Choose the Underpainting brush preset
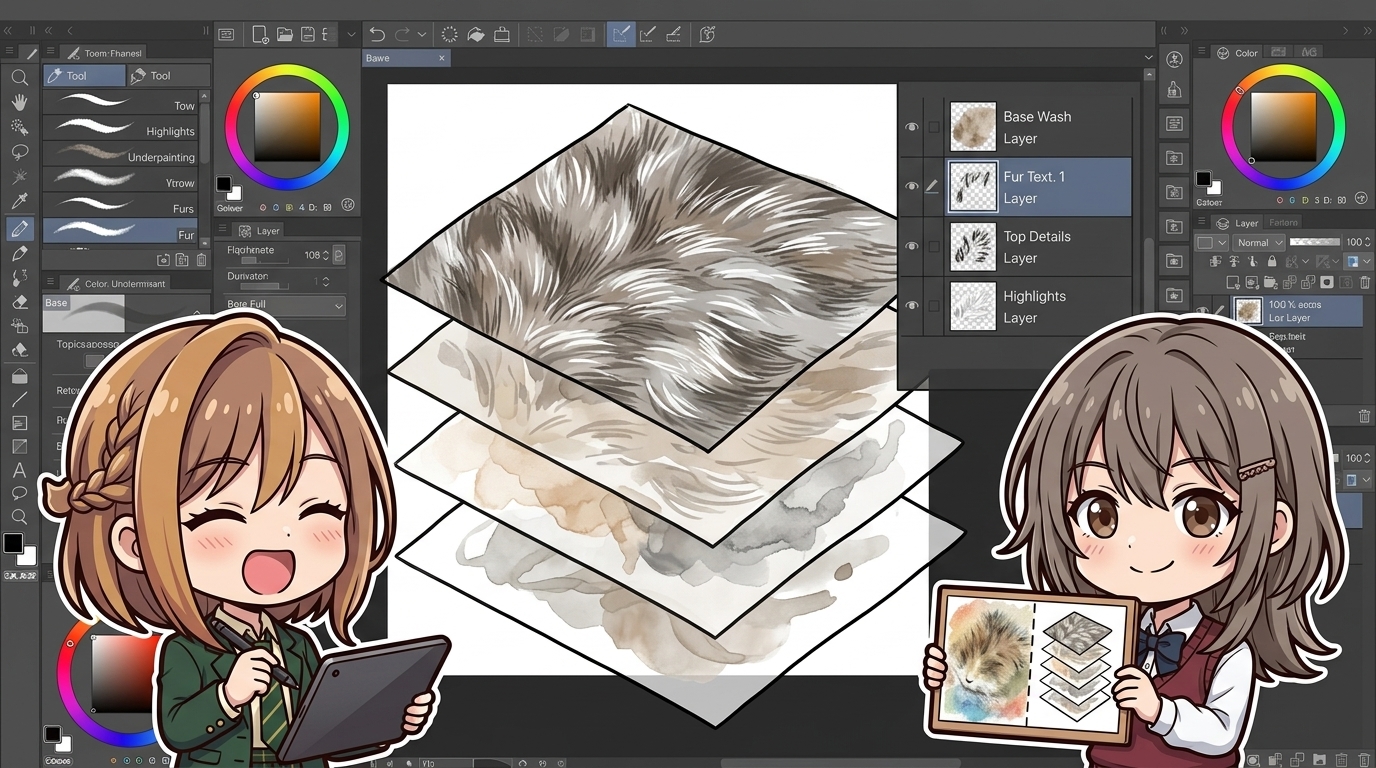1376x768 pixels. 121,156
